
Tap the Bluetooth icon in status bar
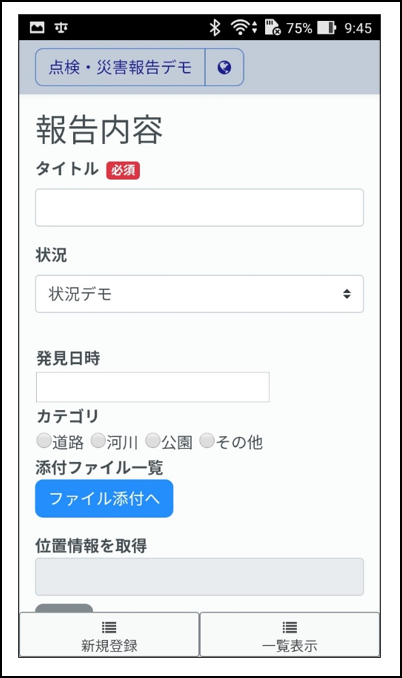pyautogui.click(x=214, y=28)
